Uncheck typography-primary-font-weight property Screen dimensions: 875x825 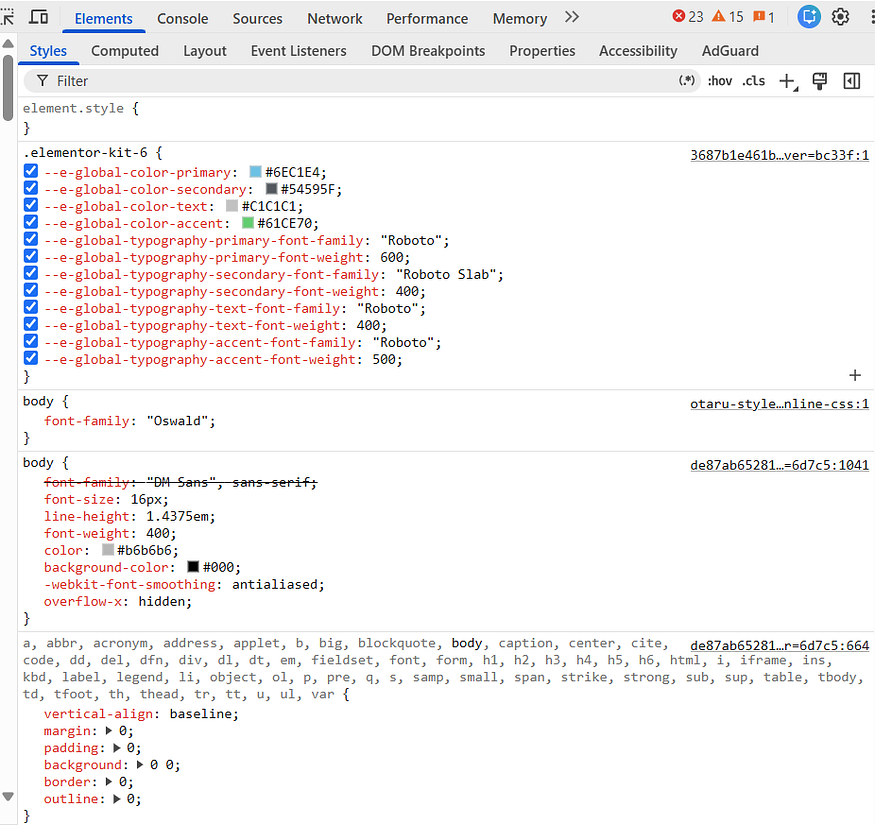(x=31, y=256)
